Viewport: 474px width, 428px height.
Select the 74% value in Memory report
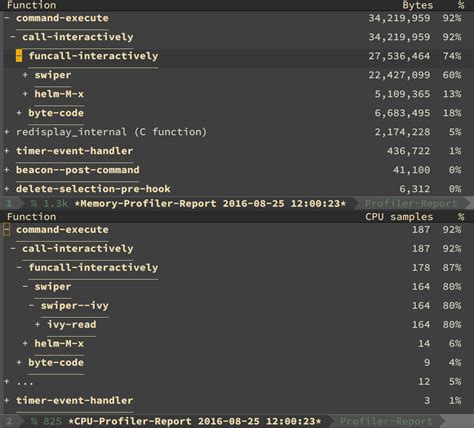(x=452, y=56)
